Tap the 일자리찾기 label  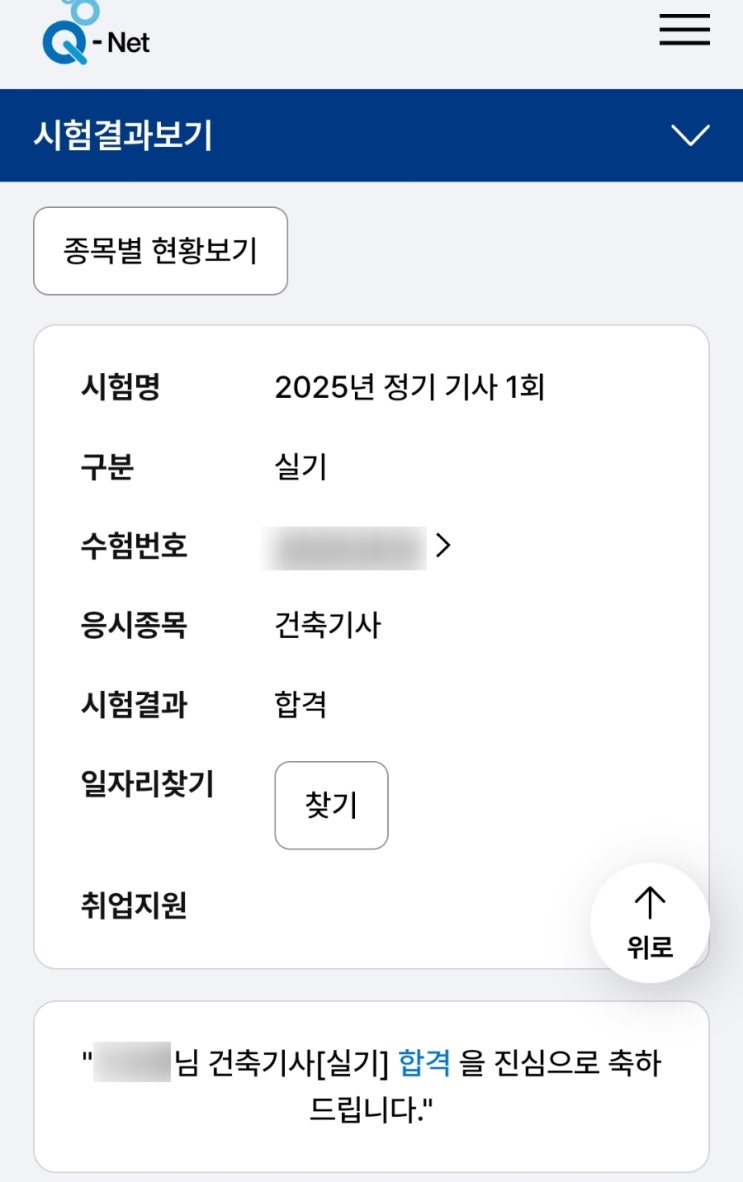point(147,785)
